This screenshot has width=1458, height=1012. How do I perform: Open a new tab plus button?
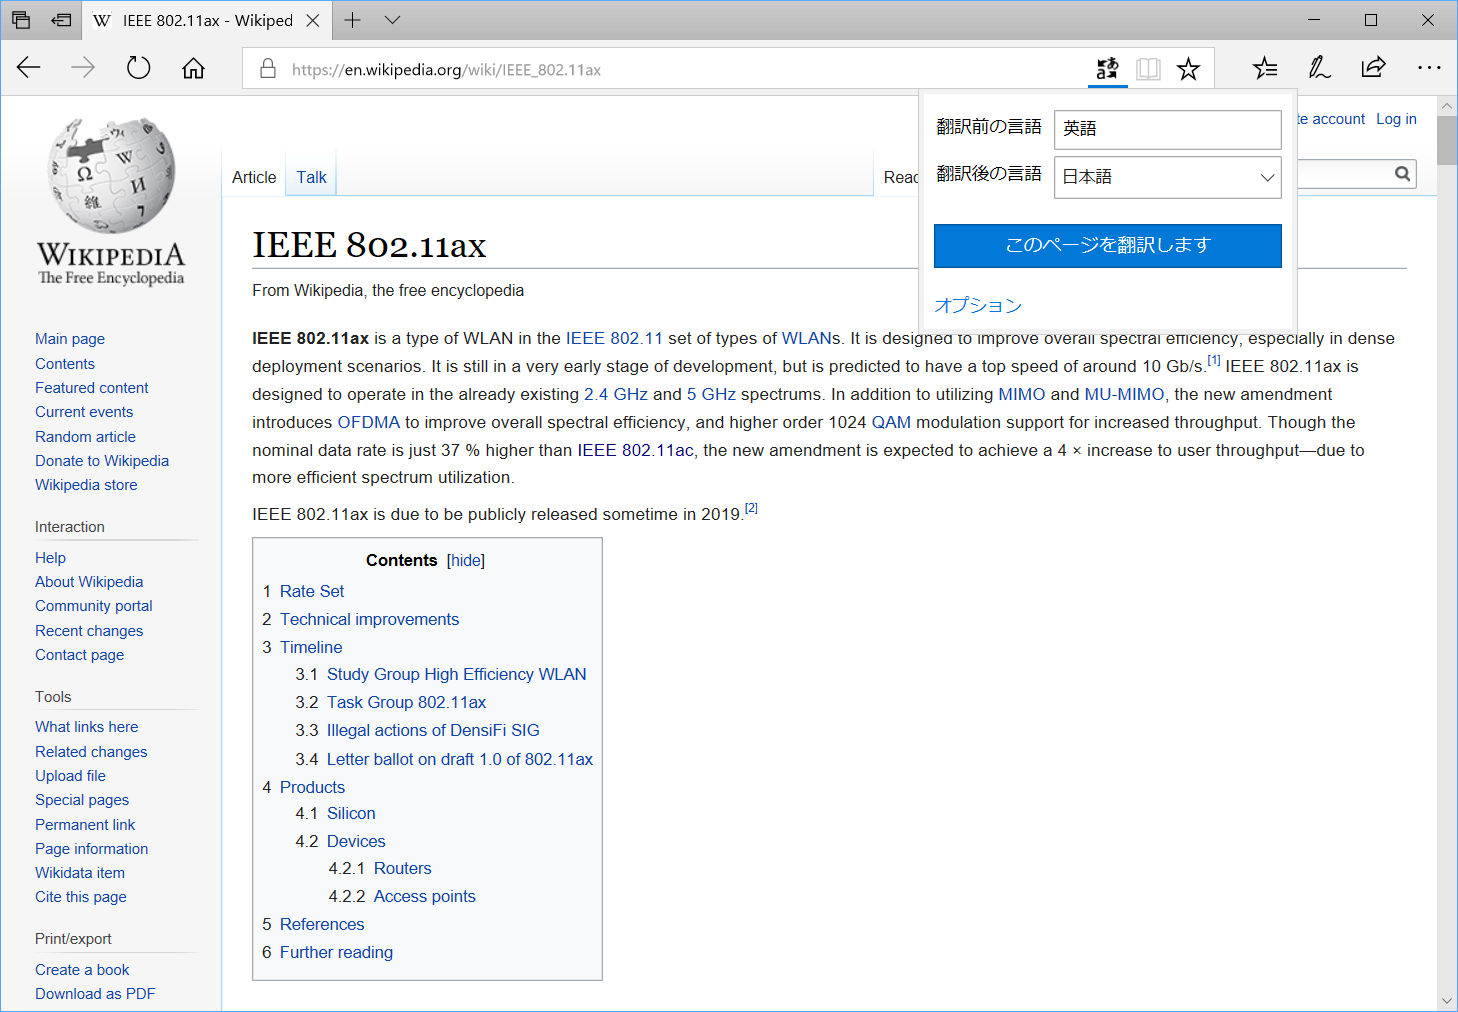(352, 20)
